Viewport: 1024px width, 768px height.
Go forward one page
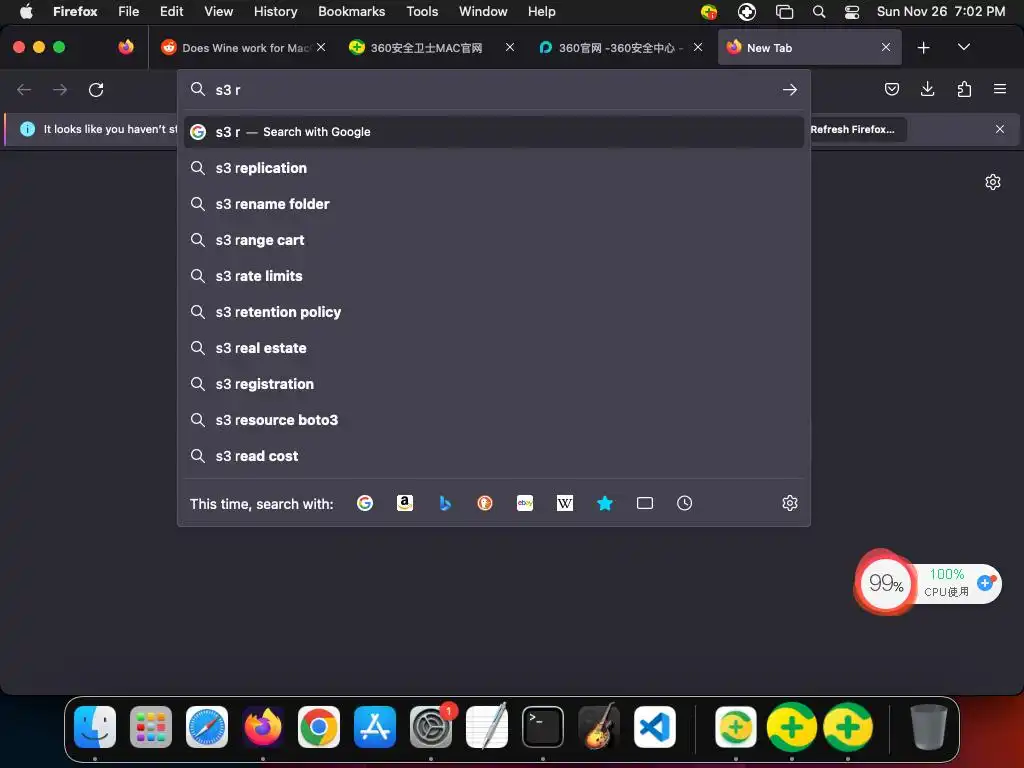[x=60, y=89]
